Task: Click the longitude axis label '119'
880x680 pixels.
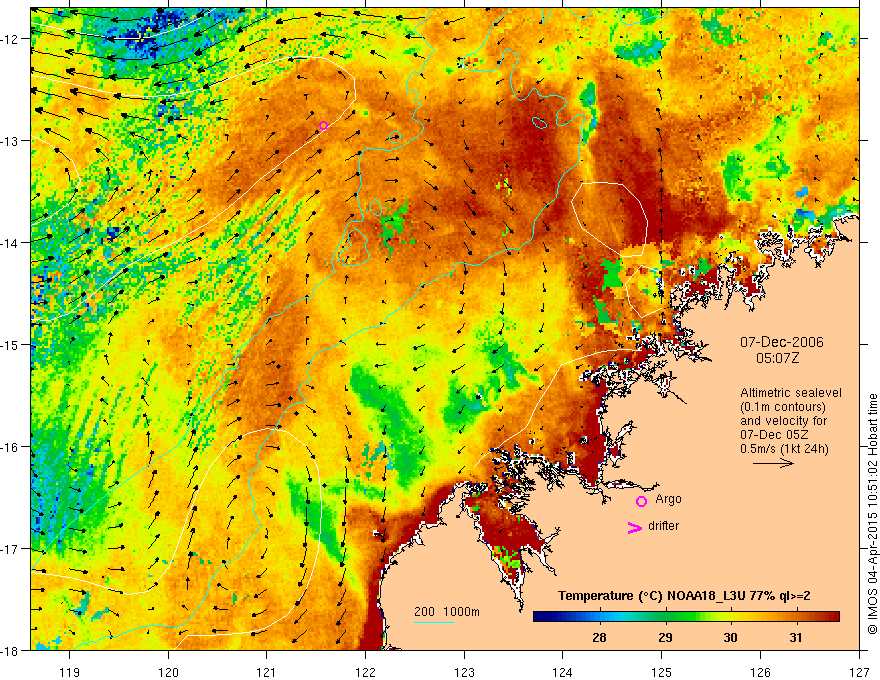Action: tap(69, 673)
